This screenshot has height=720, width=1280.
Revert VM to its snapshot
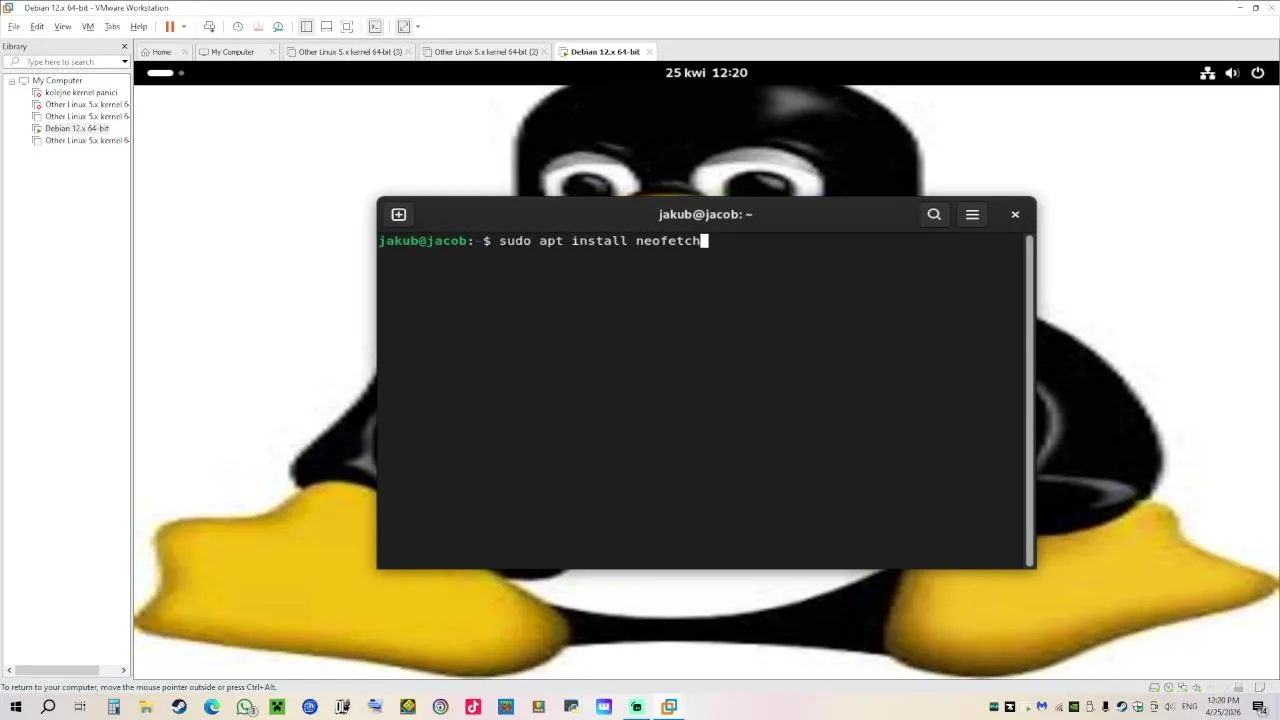pyautogui.click(x=258, y=27)
